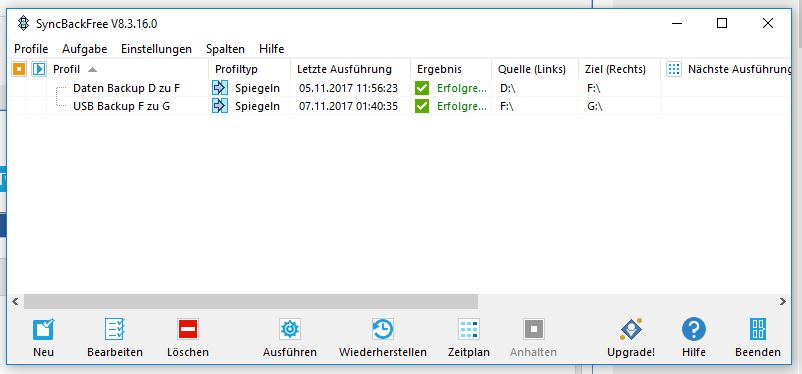802x374 pixels.
Task: Click source F:\ in USB Backup row
Action: coord(507,106)
